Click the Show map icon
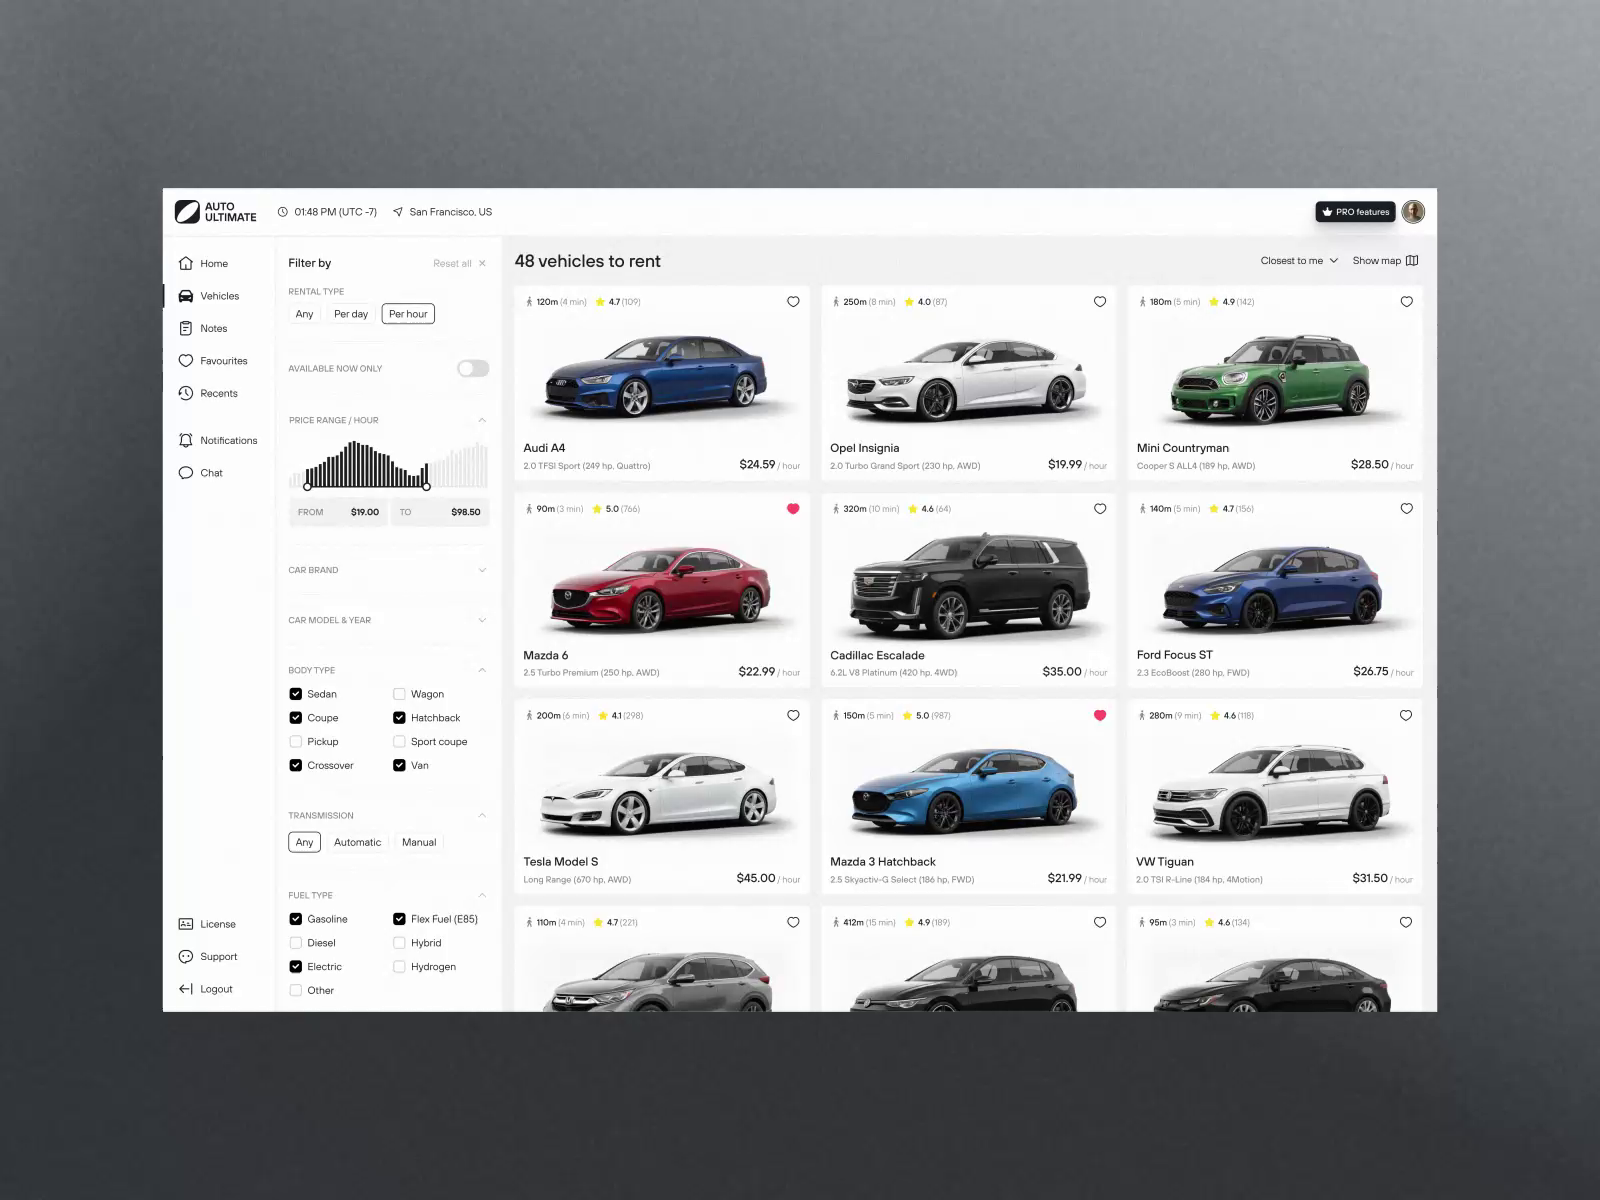The height and width of the screenshot is (1200, 1600). 1411,260
